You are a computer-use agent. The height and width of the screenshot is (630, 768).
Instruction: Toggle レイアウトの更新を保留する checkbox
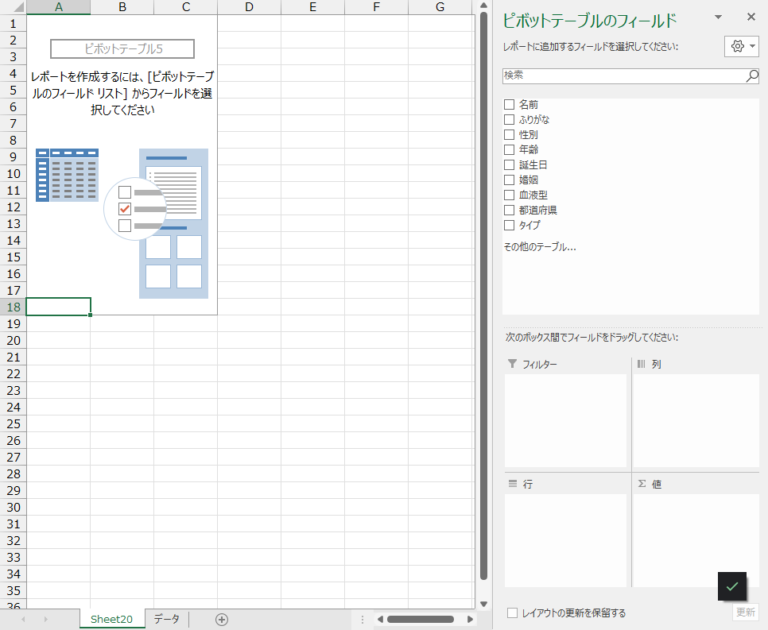[513, 613]
